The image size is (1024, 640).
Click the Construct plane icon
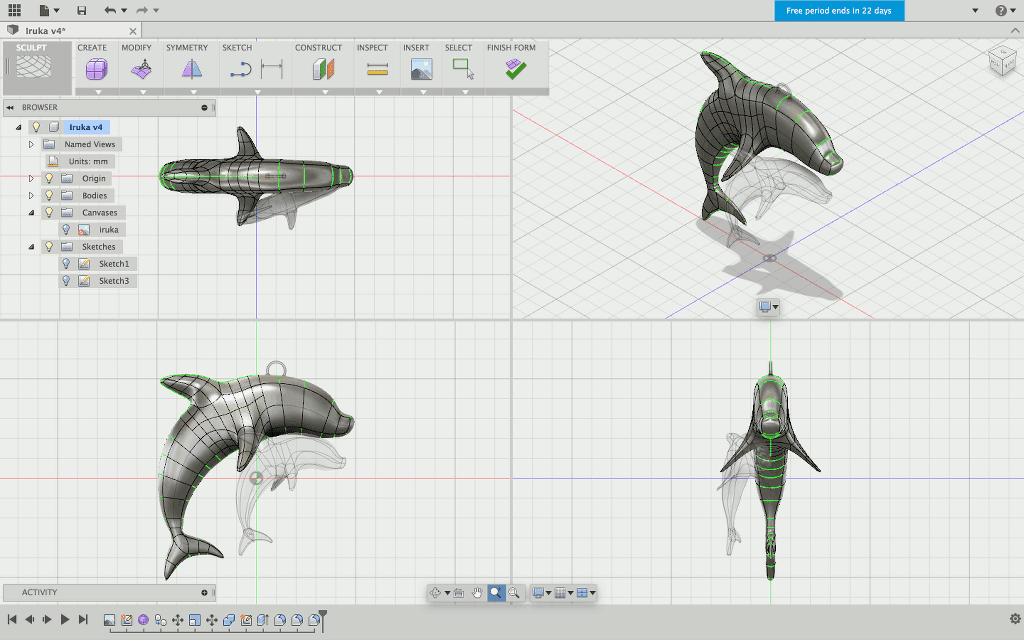pyautogui.click(x=322, y=69)
